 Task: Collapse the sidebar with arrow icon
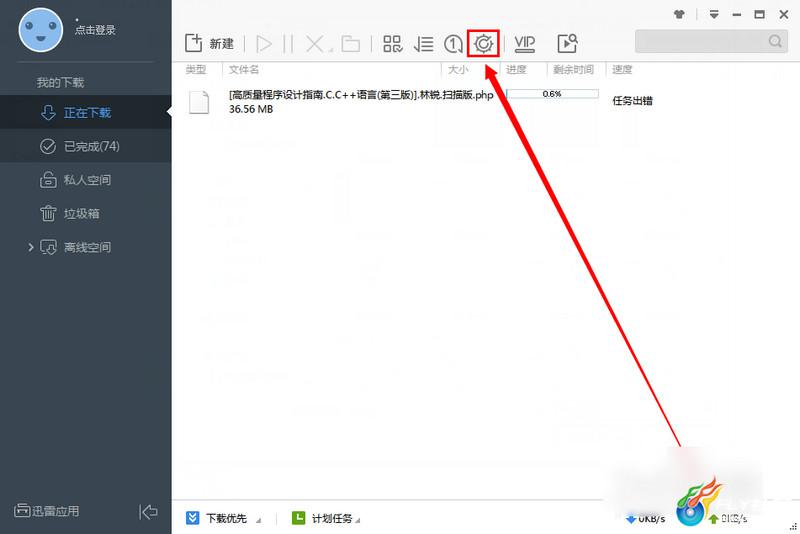pyautogui.click(x=148, y=512)
